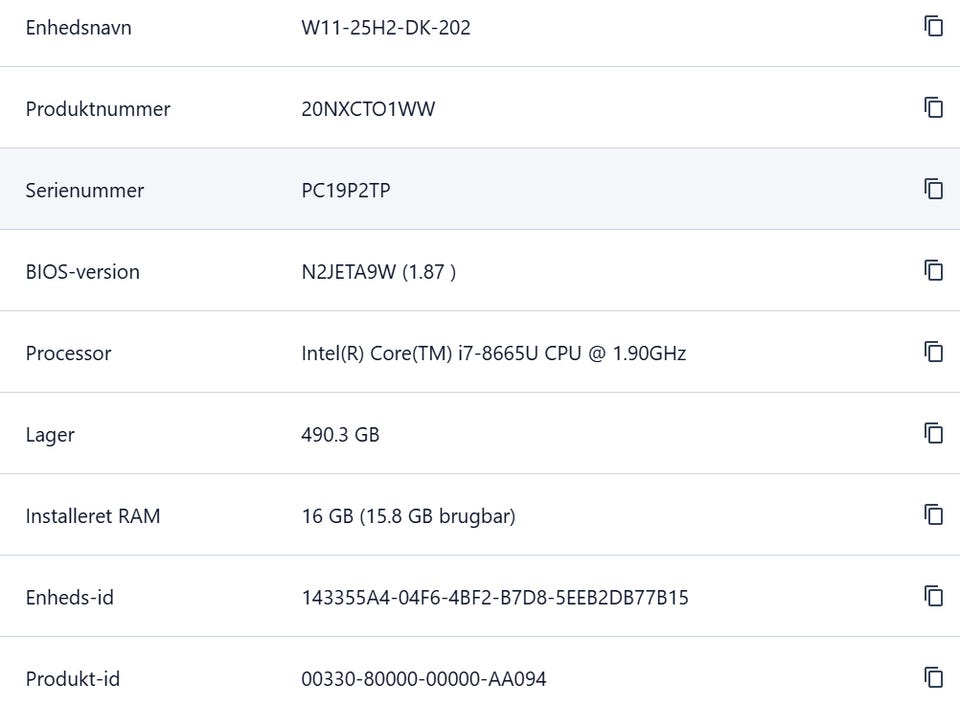Click the Enheds-id GUID text

point(495,598)
